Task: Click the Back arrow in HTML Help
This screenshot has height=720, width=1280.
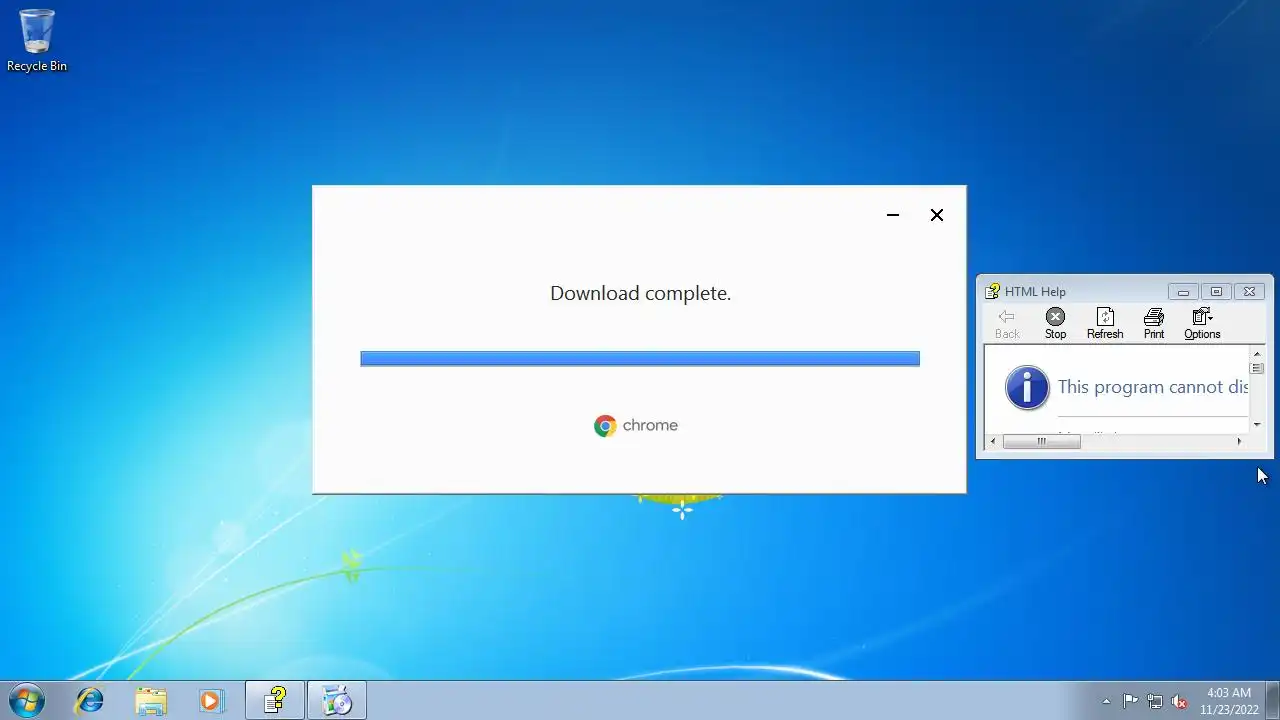Action: (x=1007, y=324)
